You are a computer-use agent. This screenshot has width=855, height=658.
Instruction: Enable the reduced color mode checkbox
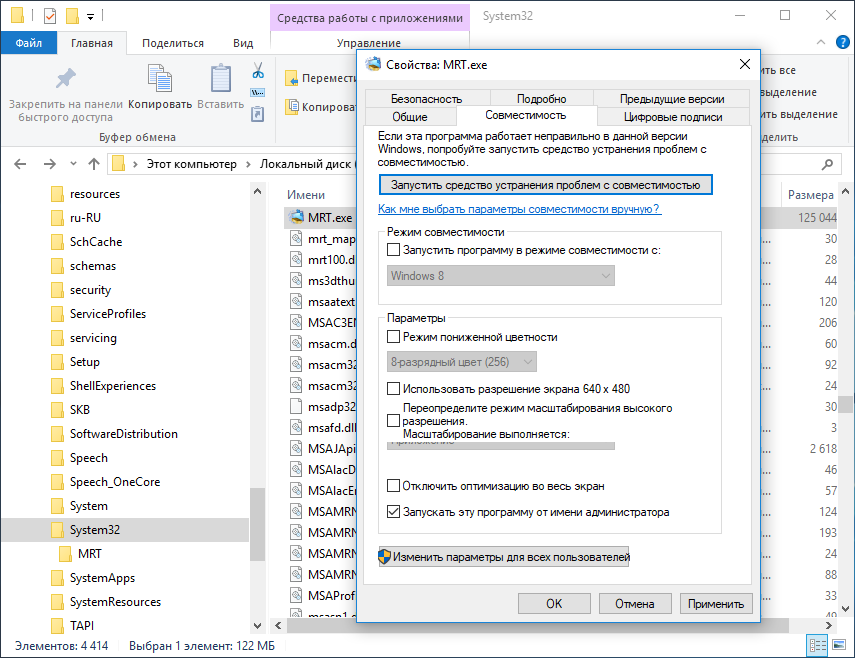(393, 336)
